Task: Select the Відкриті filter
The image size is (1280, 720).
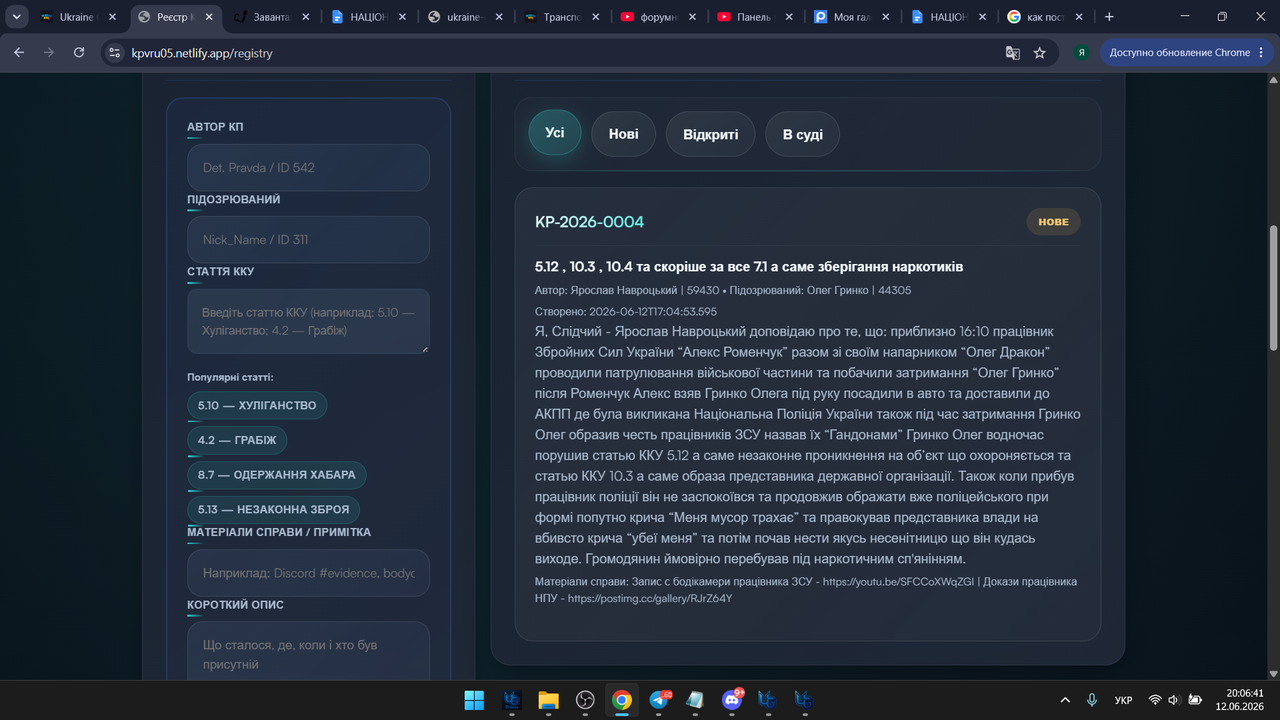Action: point(711,133)
